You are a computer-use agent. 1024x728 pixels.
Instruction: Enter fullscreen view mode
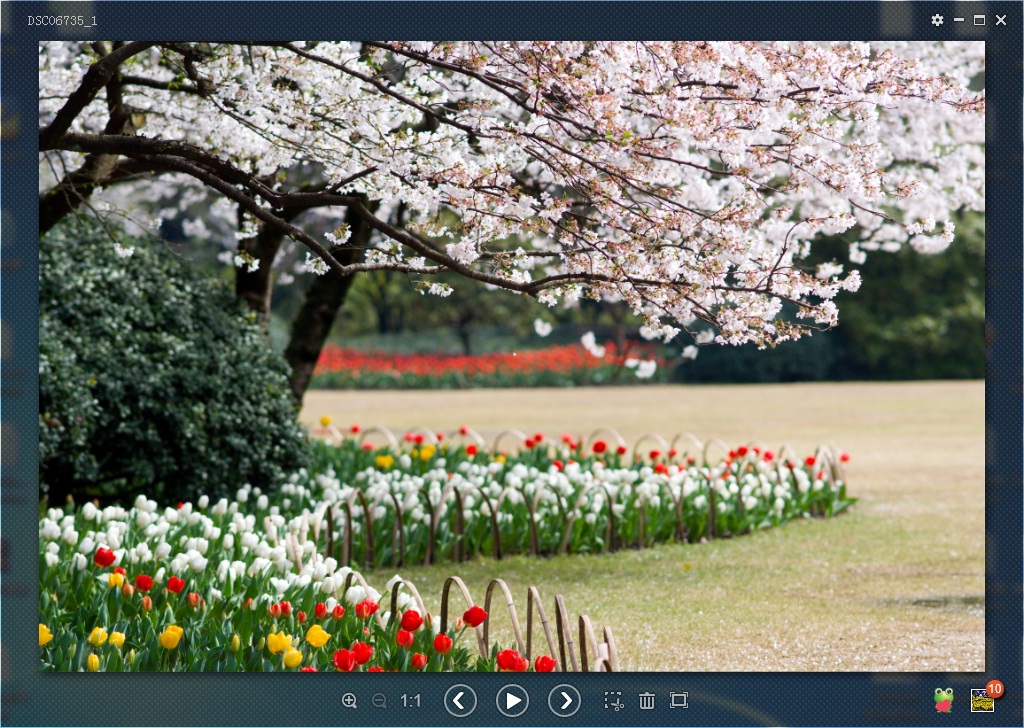coord(679,700)
